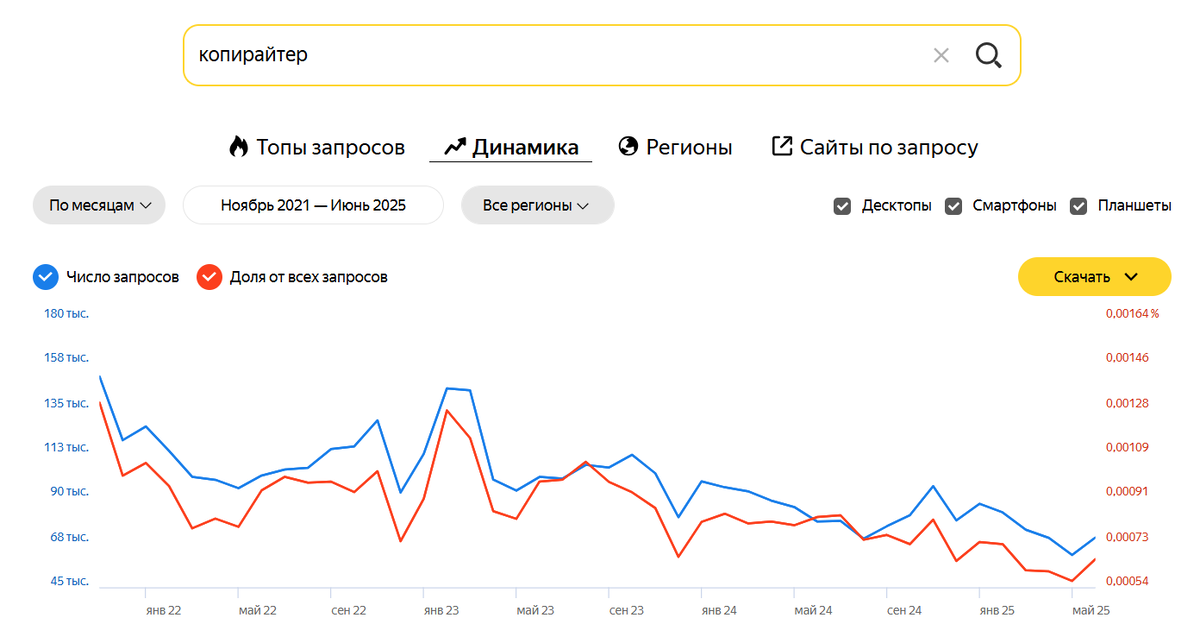Click the flame icon for top queries
The width and height of the screenshot is (1200, 643).
pos(238,147)
